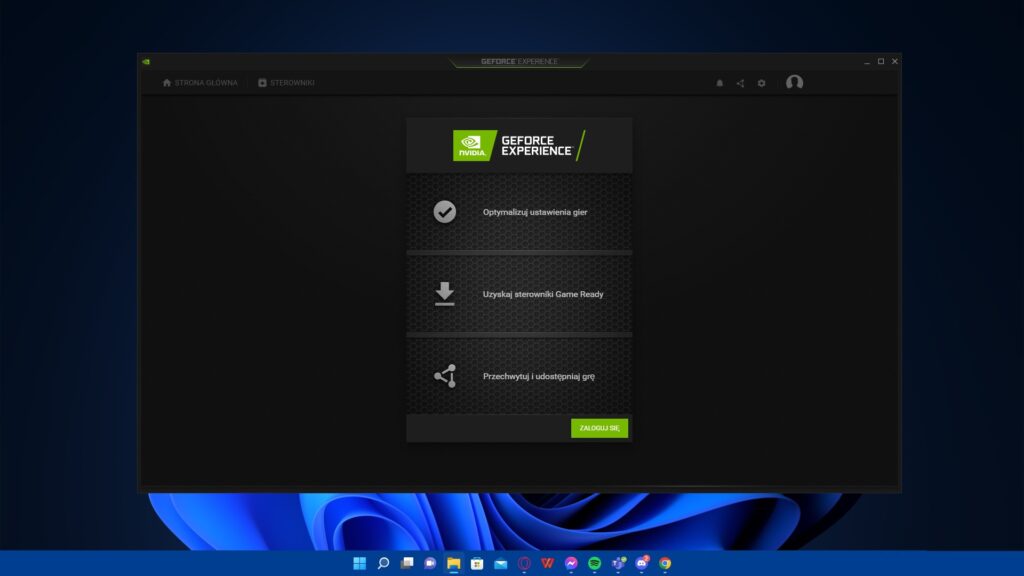Open the Teams Chat taskbar icon
The image size is (1024, 576).
pyautogui.click(x=430, y=563)
